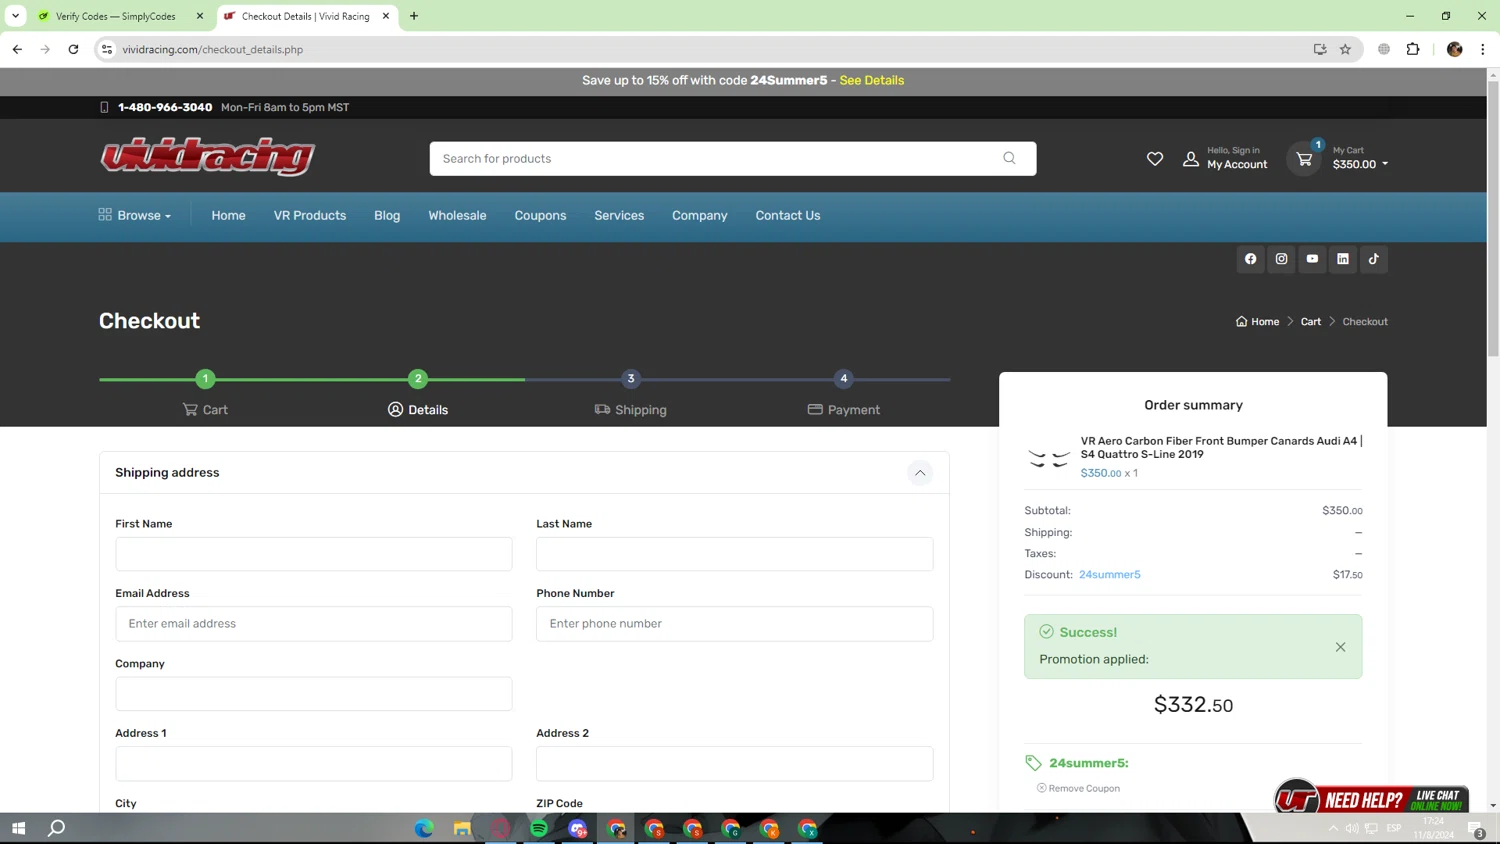Reload the checkout page
Image resolution: width=1500 pixels, height=844 pixels.
click(74, 49)
